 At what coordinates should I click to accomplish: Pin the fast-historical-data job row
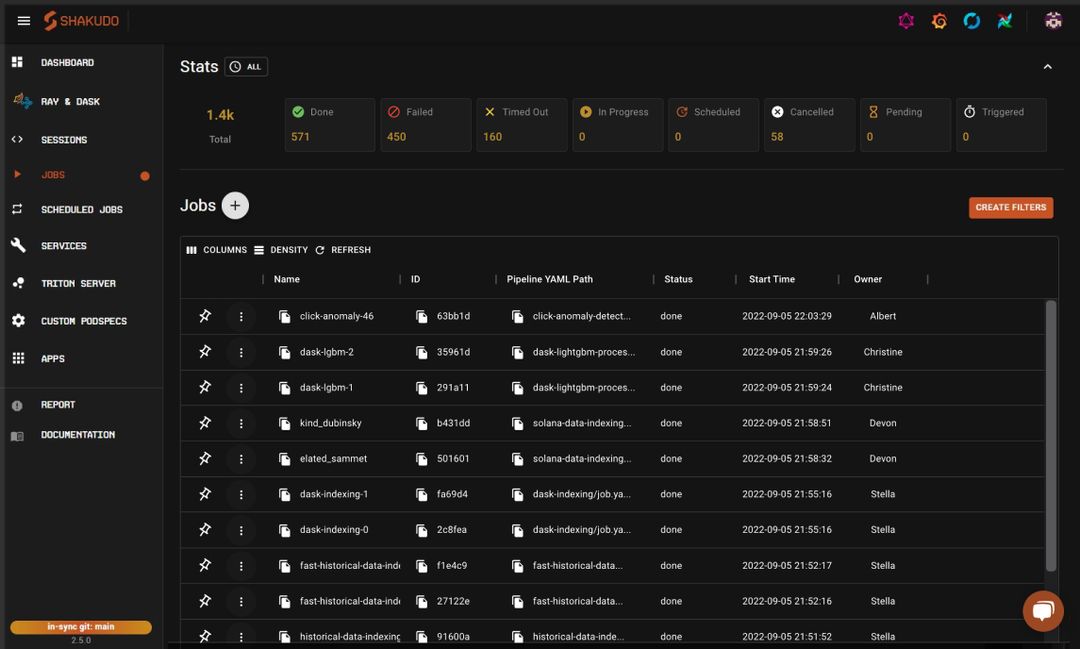click(205, 565)
